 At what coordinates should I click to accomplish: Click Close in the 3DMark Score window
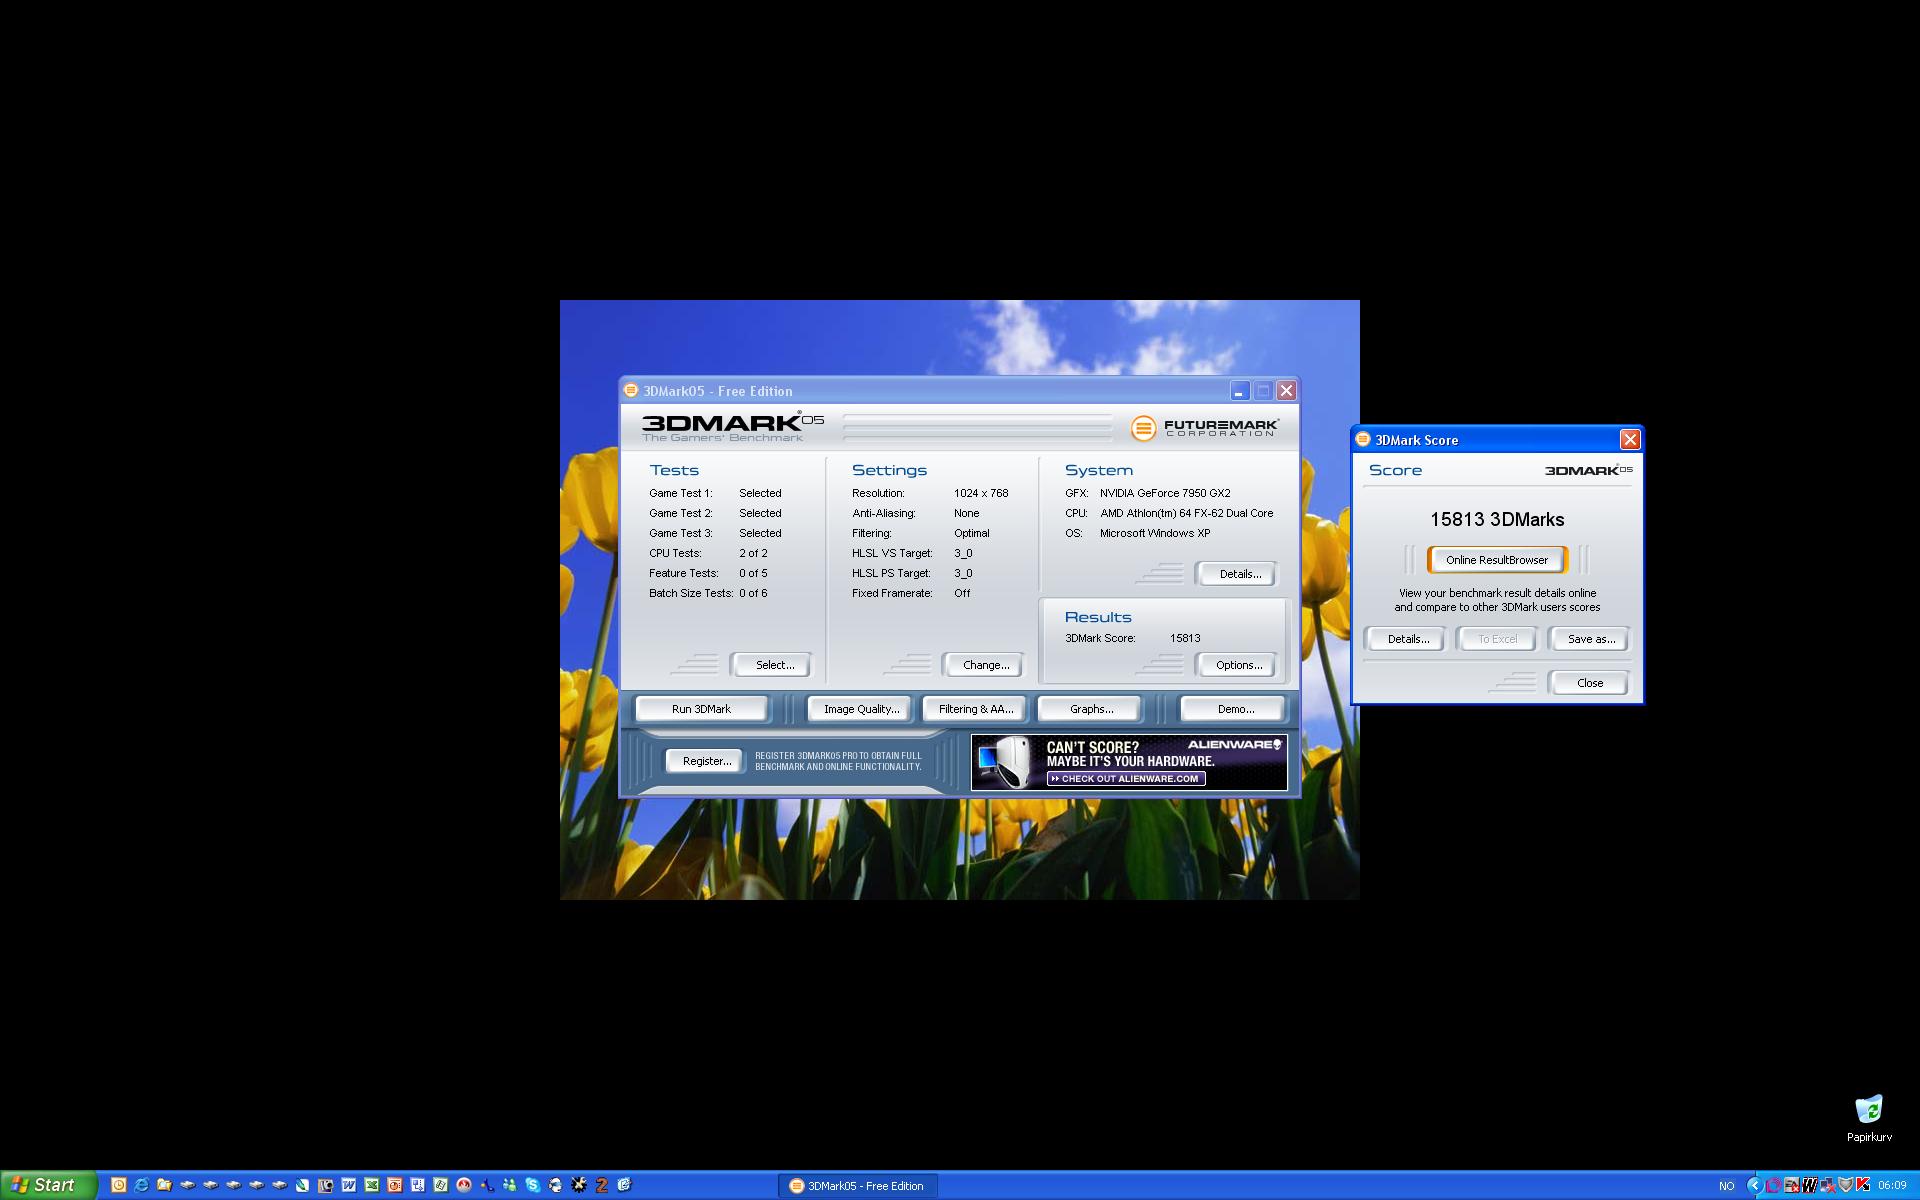pos(1589,683)
